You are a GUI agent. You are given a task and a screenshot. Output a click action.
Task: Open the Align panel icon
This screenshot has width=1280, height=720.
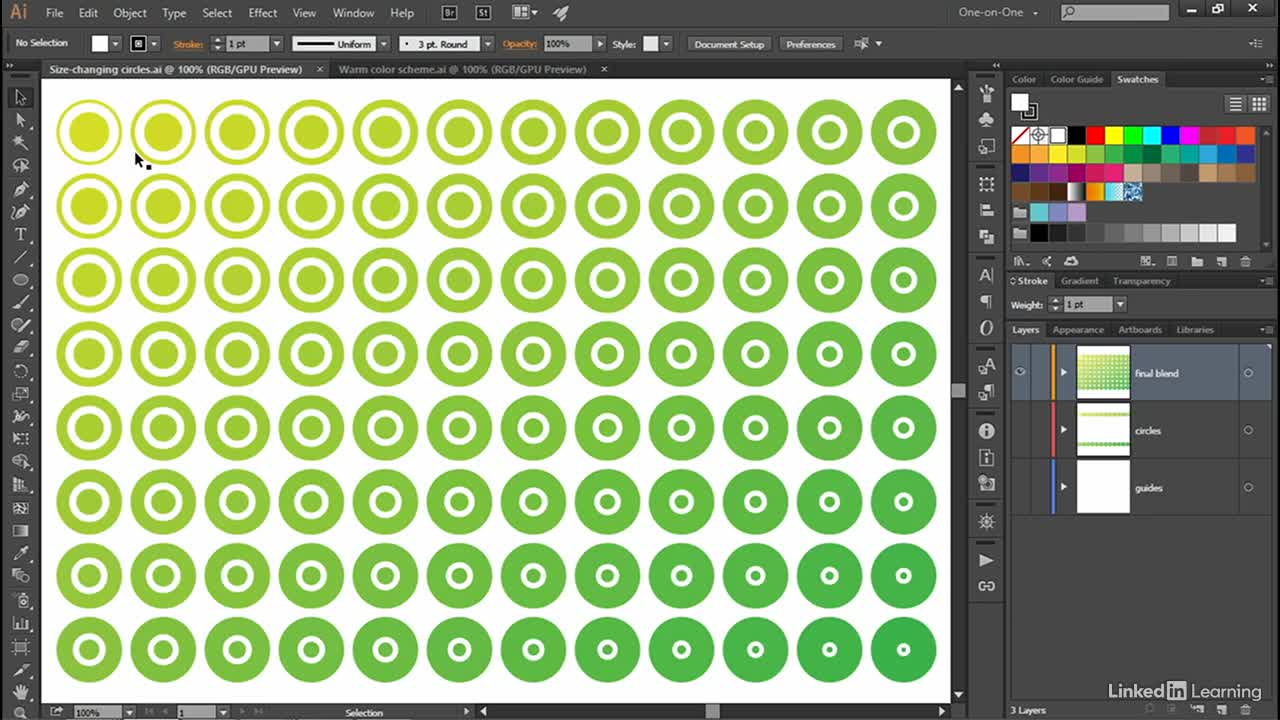tap(987, 211)
